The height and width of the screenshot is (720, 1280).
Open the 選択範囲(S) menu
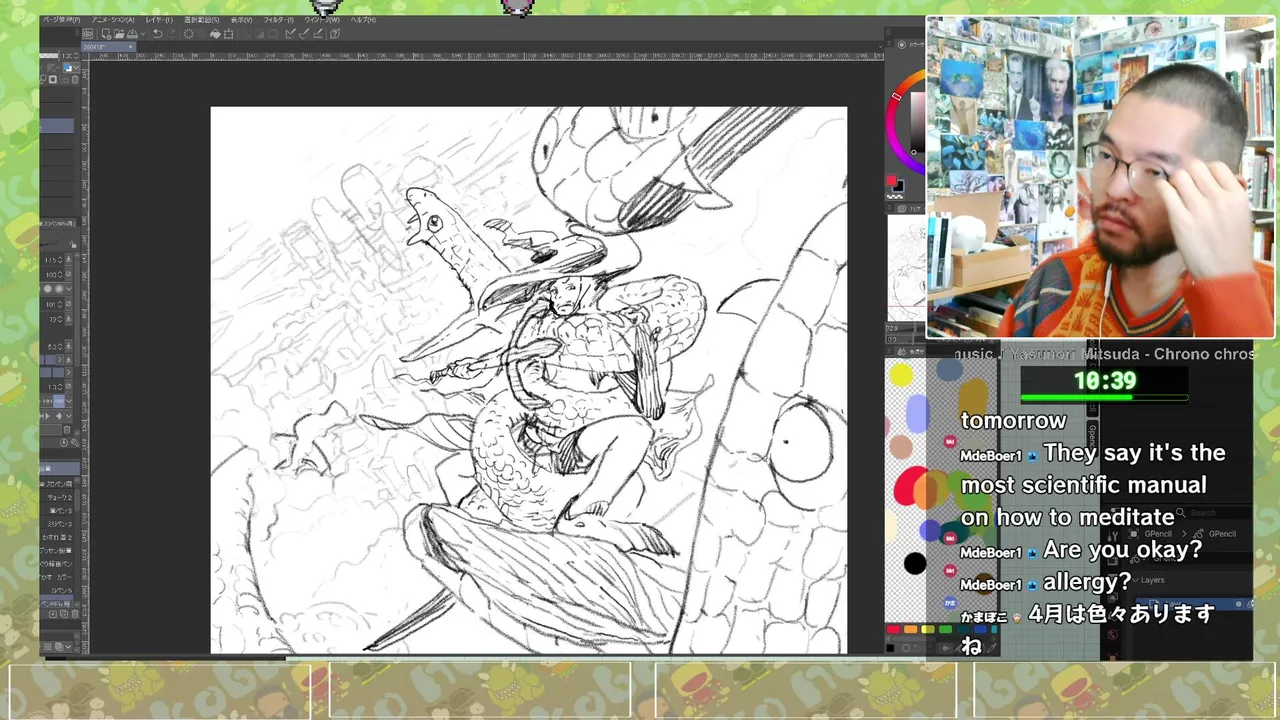201,20
